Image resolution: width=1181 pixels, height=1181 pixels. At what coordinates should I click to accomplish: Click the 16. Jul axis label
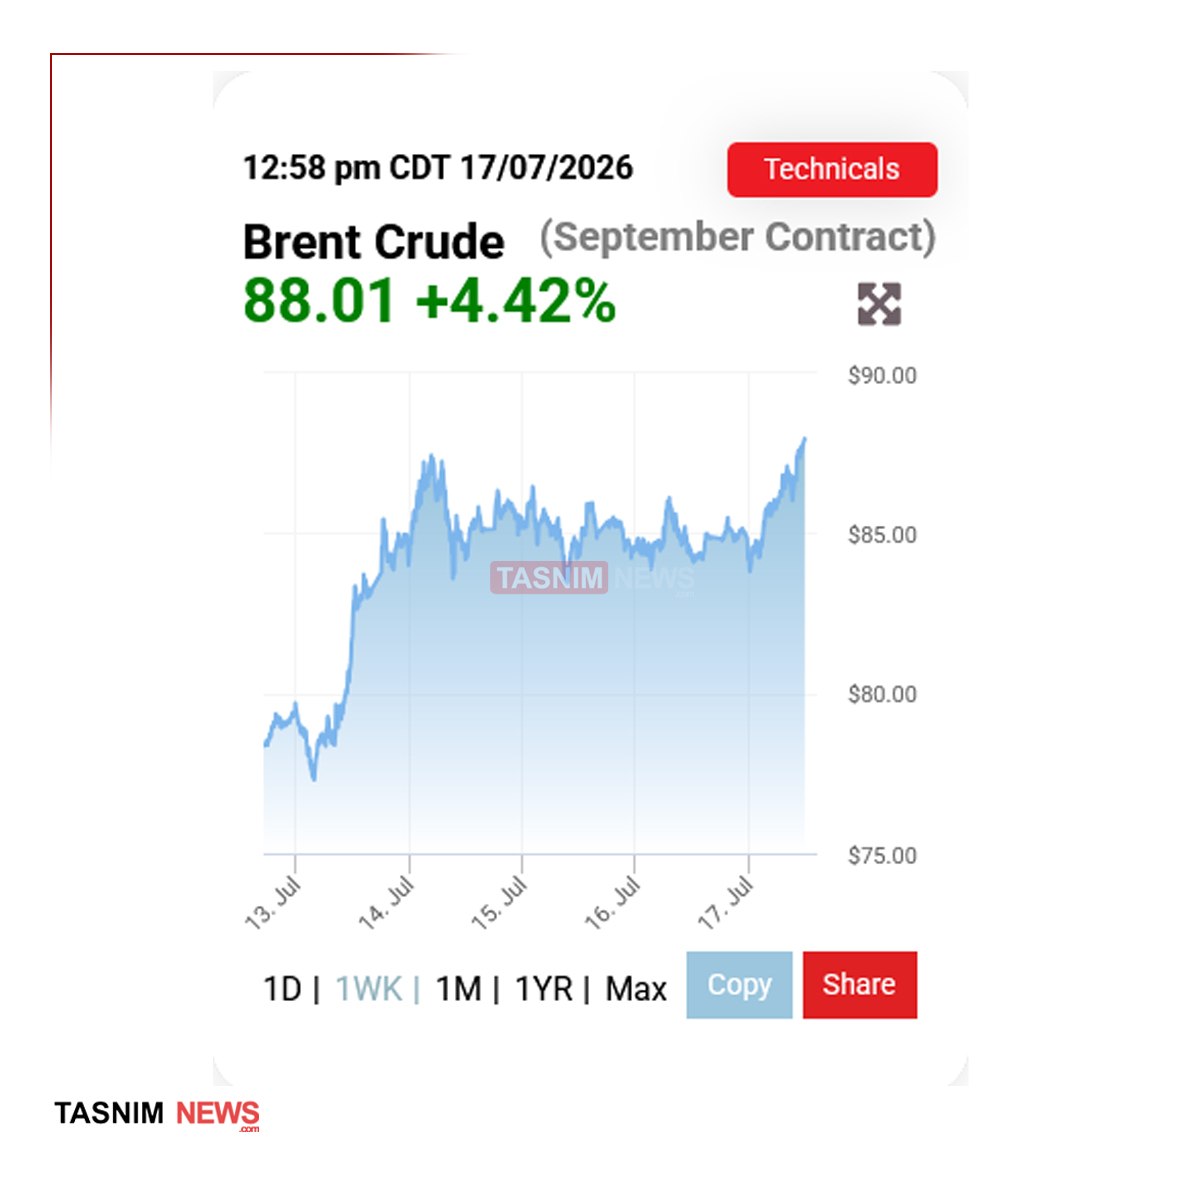(612, 903)
